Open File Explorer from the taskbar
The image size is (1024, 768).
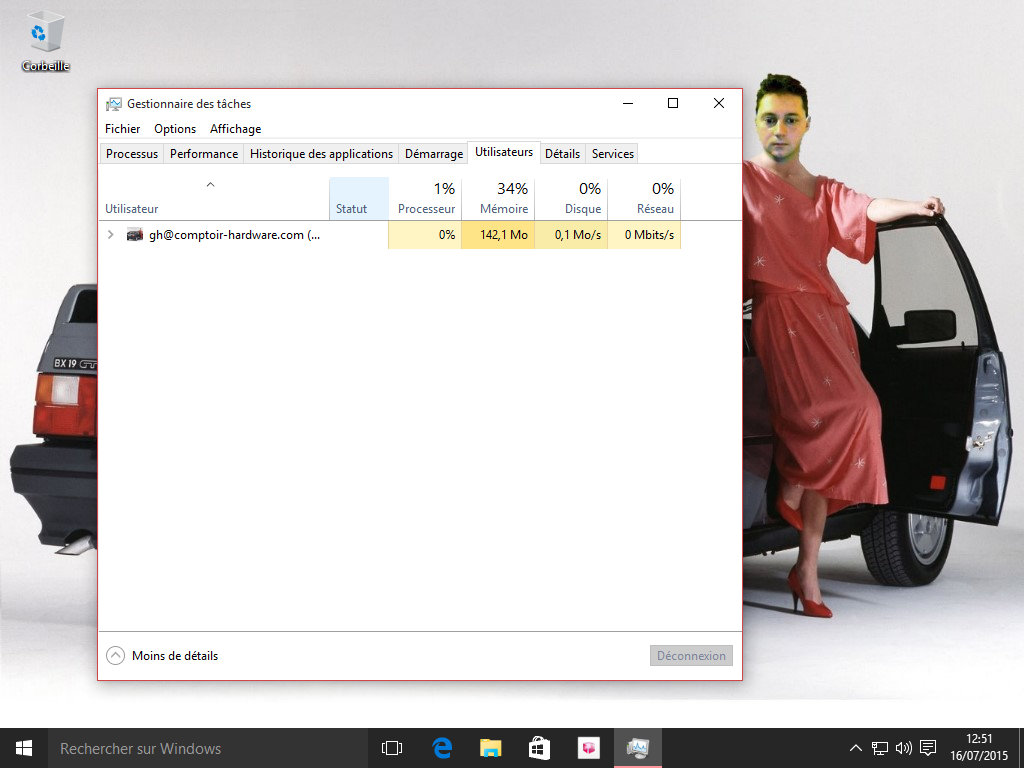[490, 748]
